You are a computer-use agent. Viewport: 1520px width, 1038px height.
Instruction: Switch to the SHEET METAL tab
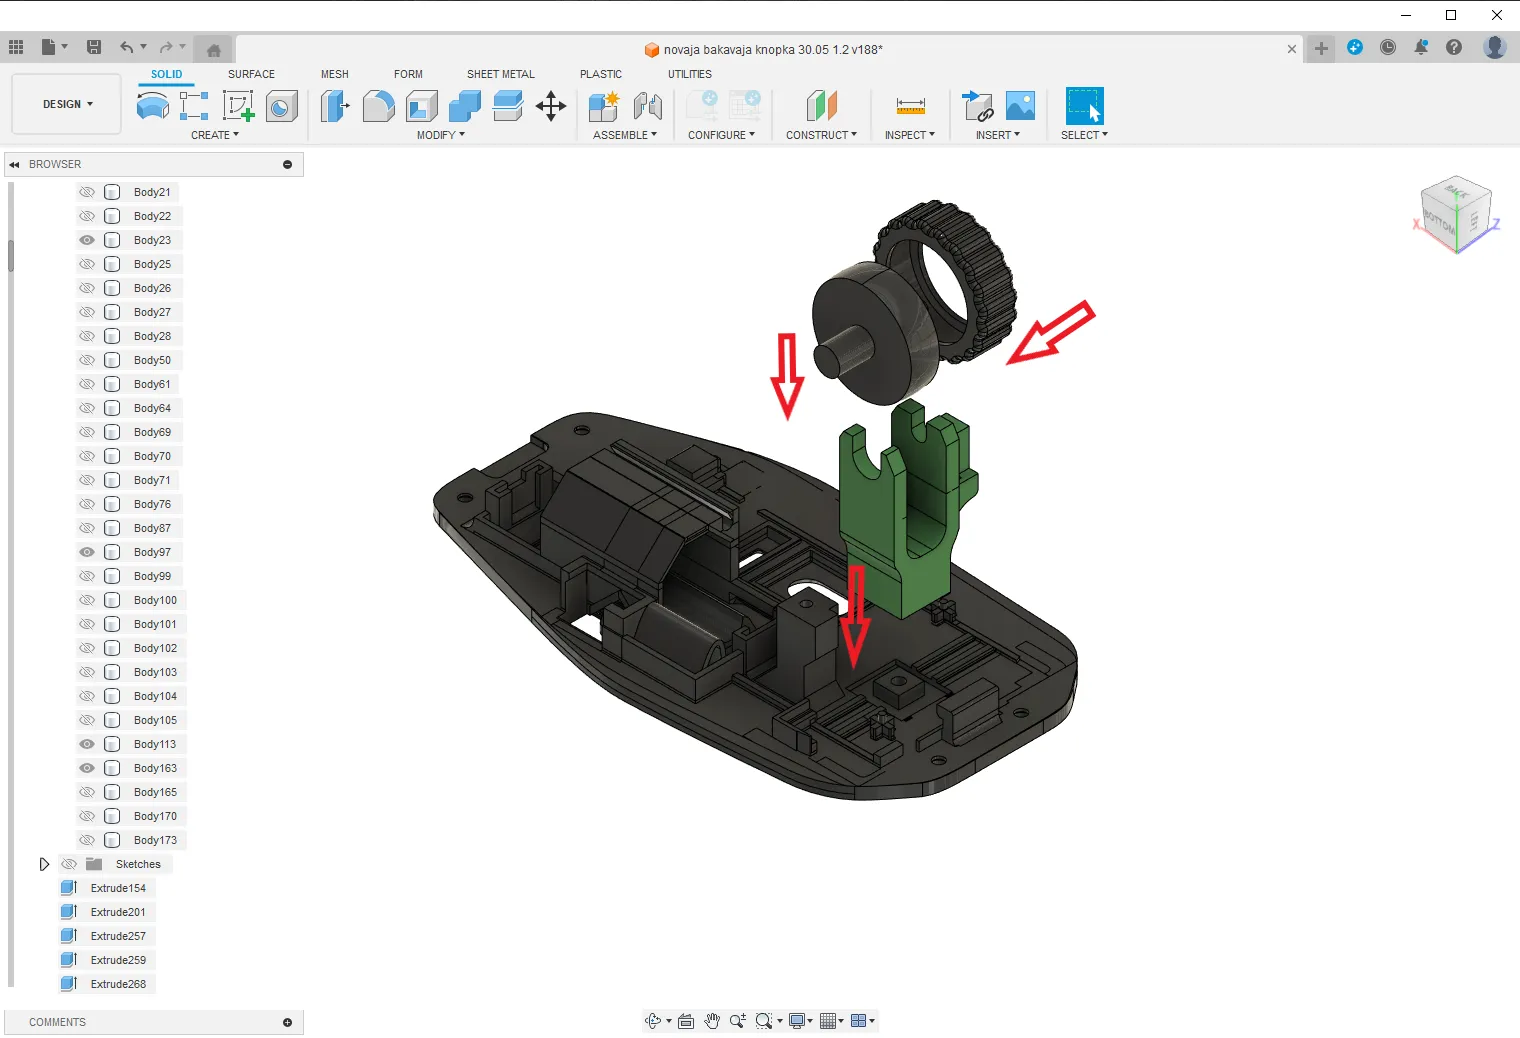501,74
